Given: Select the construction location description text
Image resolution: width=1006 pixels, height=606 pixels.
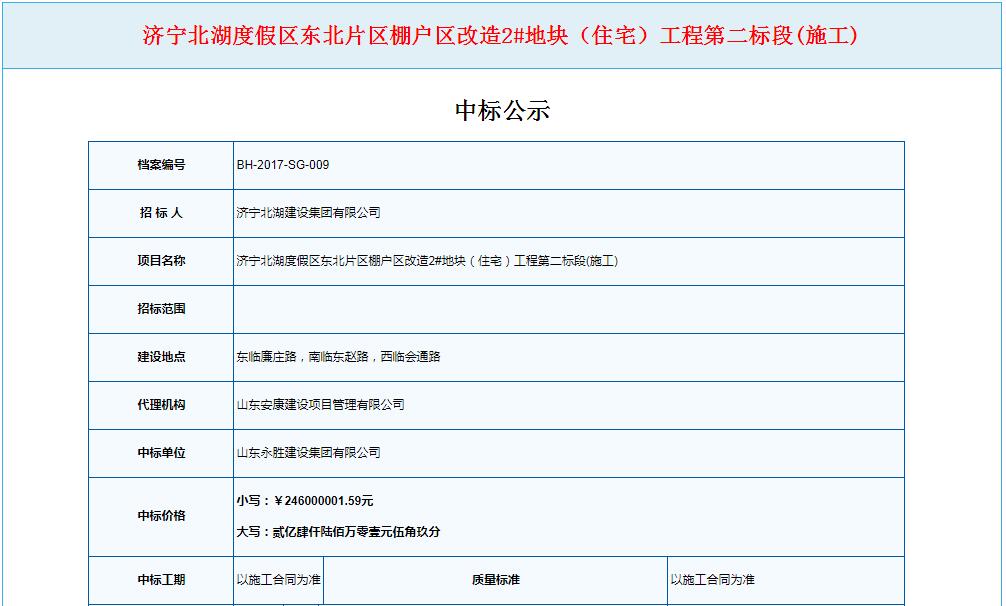Looking at the screenshot, I should coord(338,357).
